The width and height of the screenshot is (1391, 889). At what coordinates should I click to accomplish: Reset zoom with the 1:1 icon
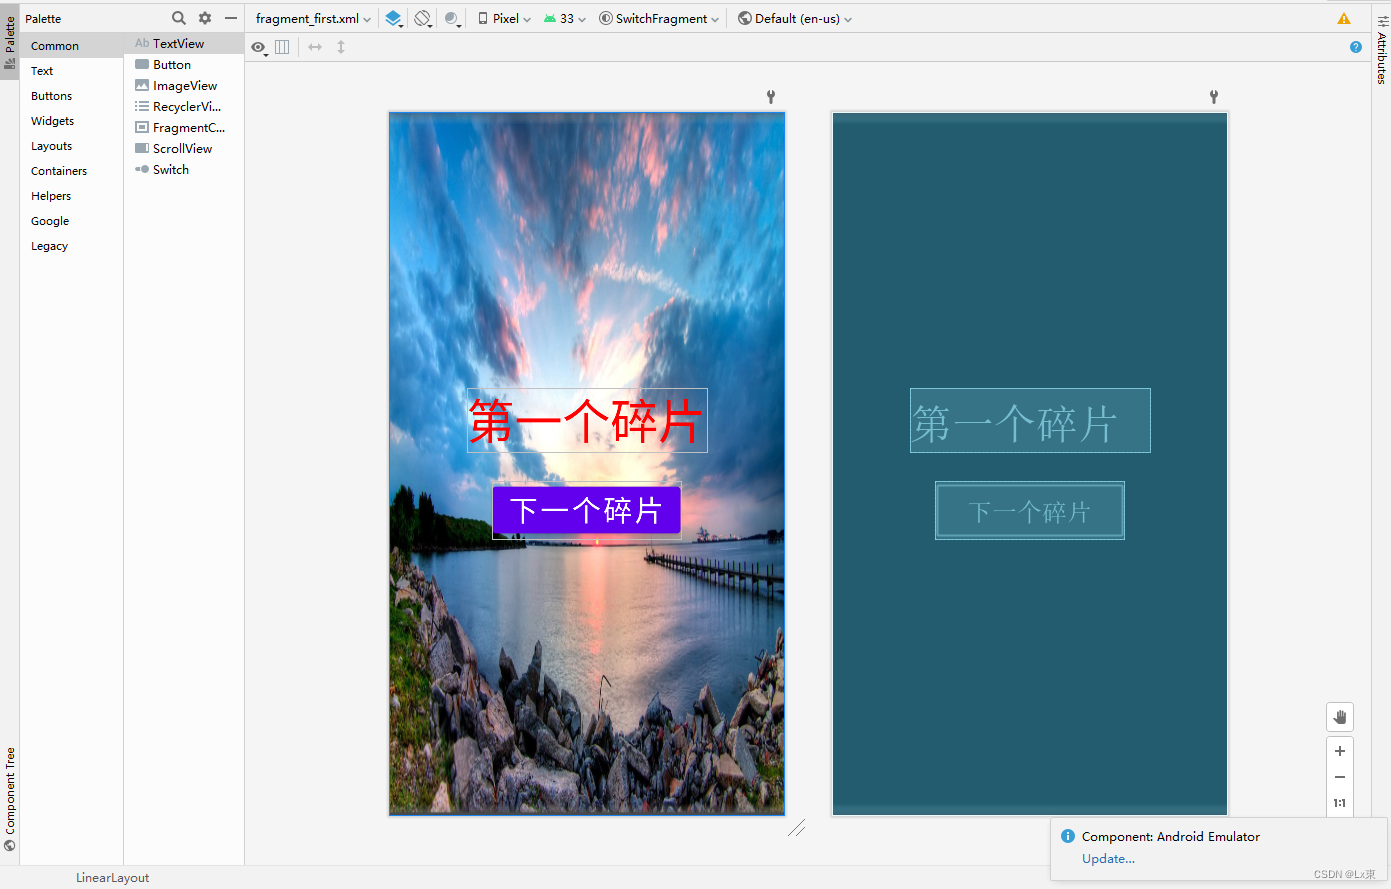(1340, 802)
